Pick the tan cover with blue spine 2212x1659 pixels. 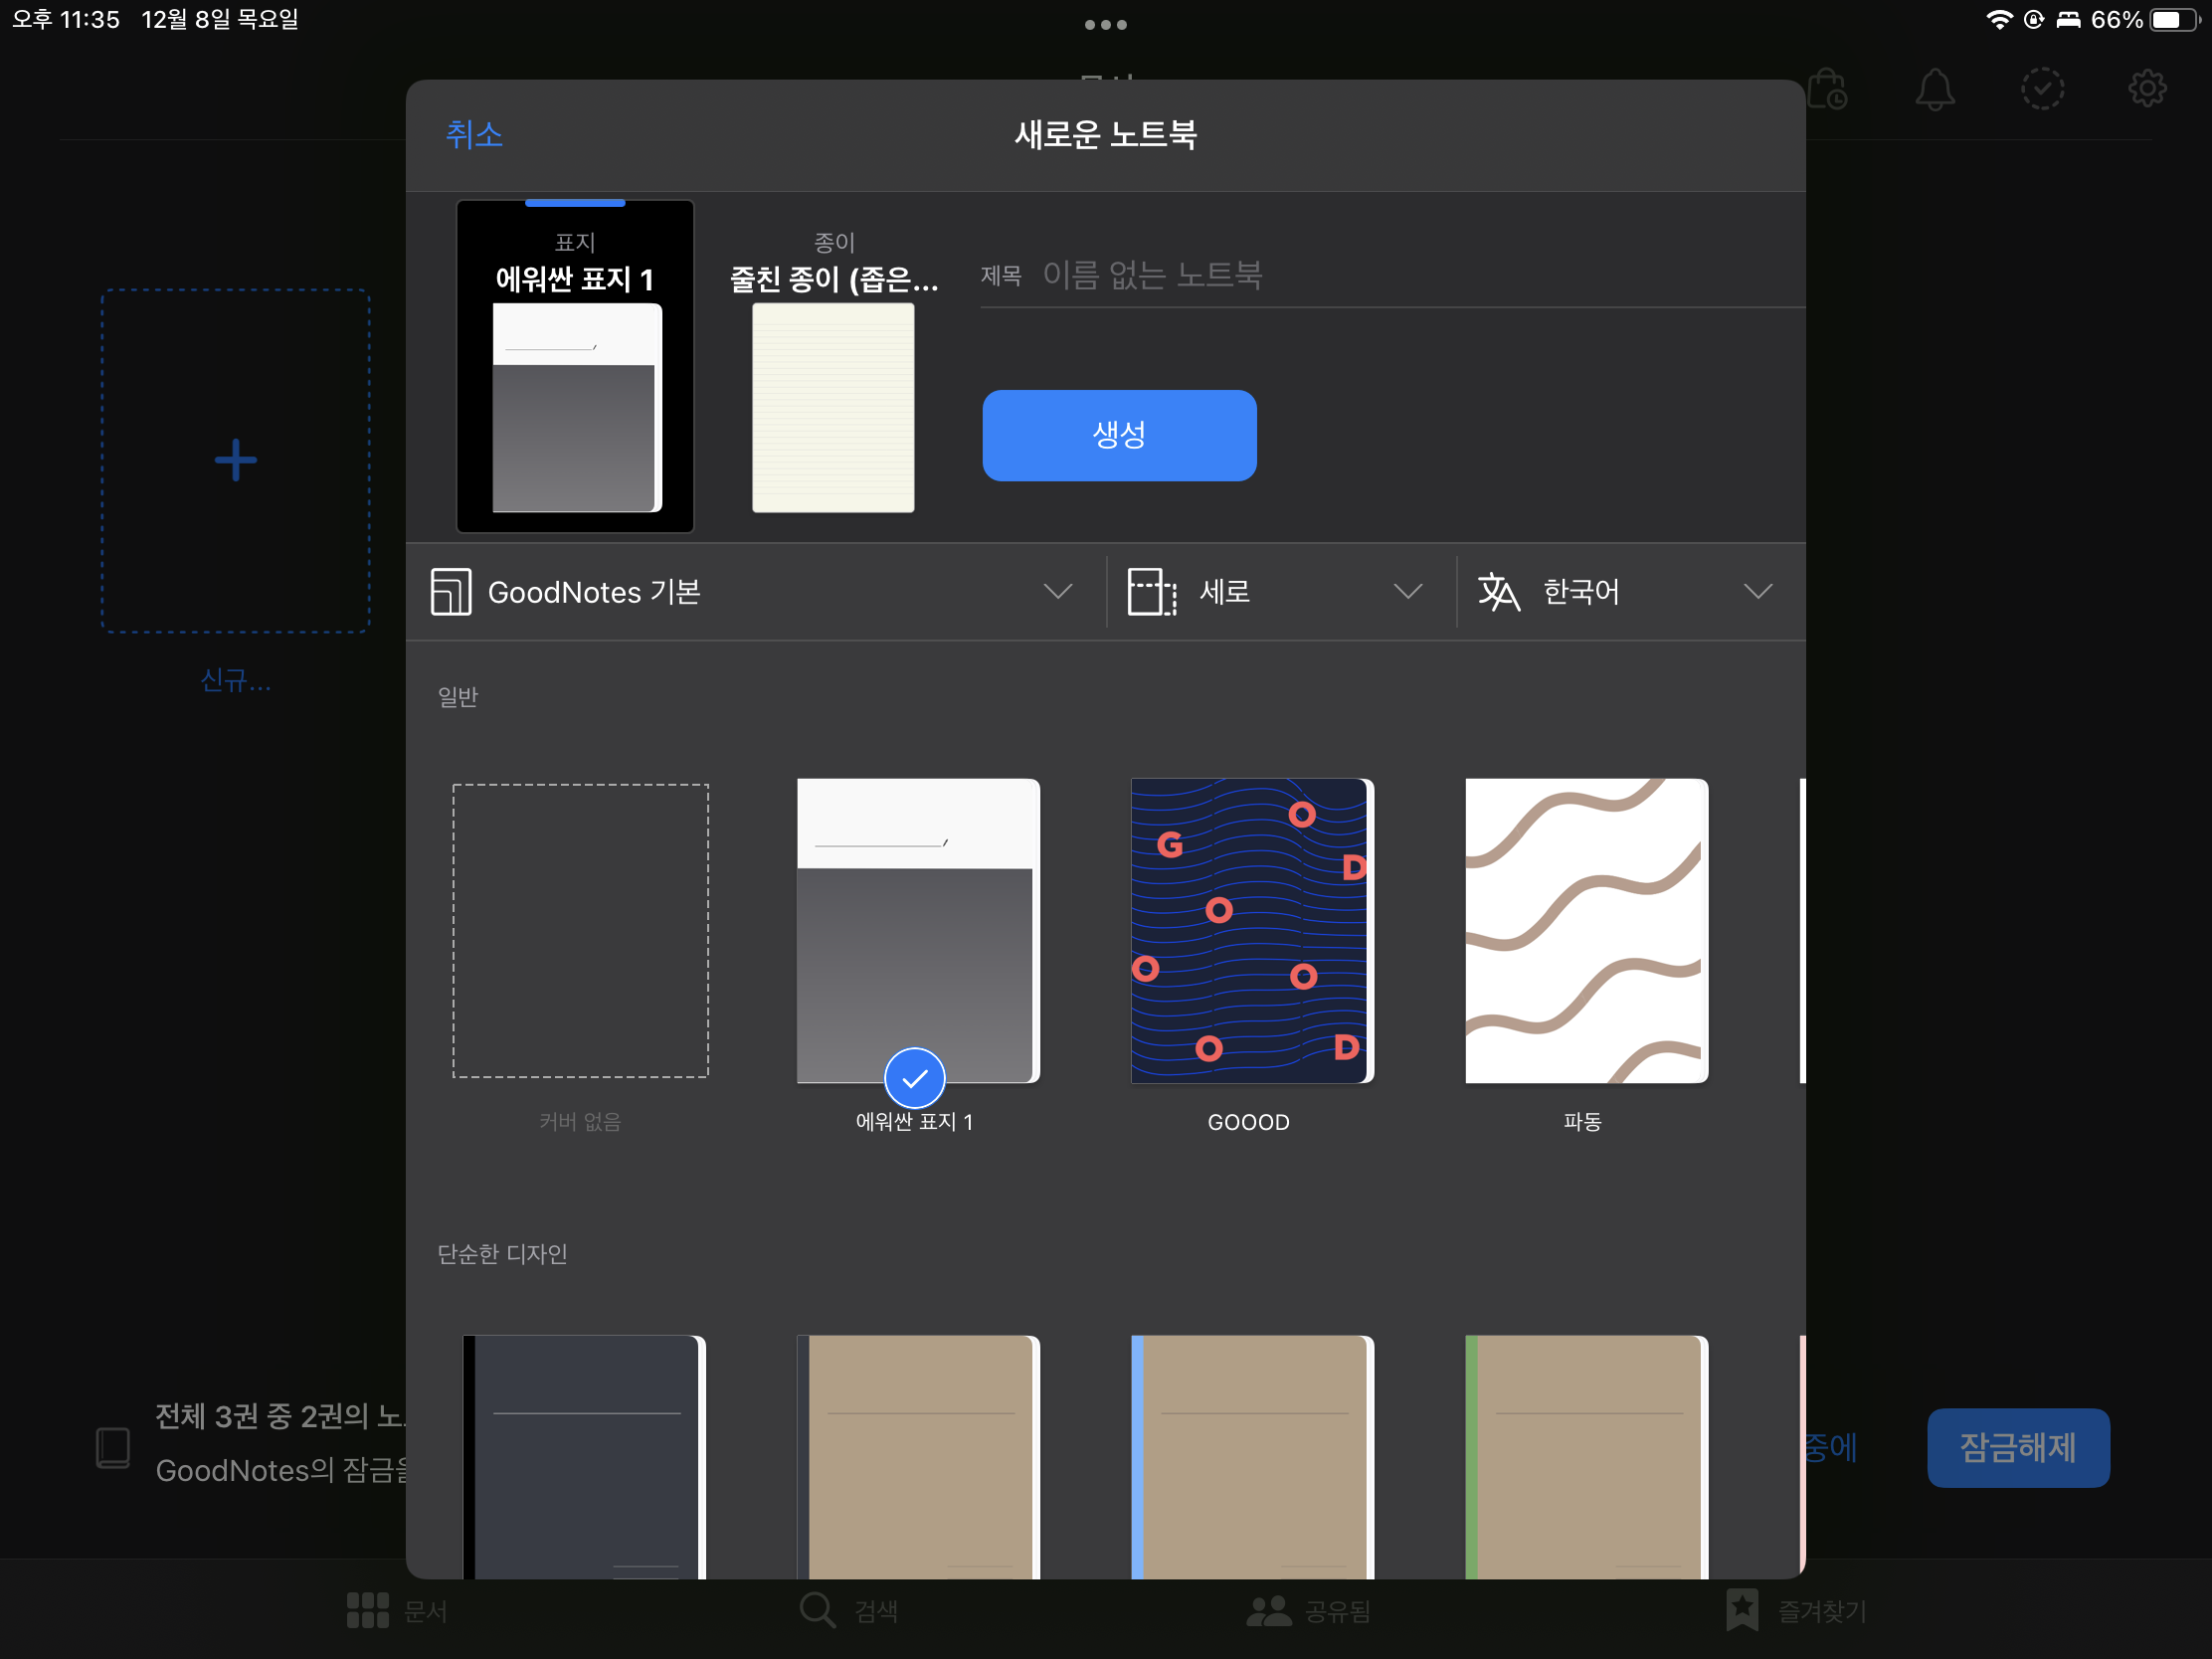coord(1252,1457)
